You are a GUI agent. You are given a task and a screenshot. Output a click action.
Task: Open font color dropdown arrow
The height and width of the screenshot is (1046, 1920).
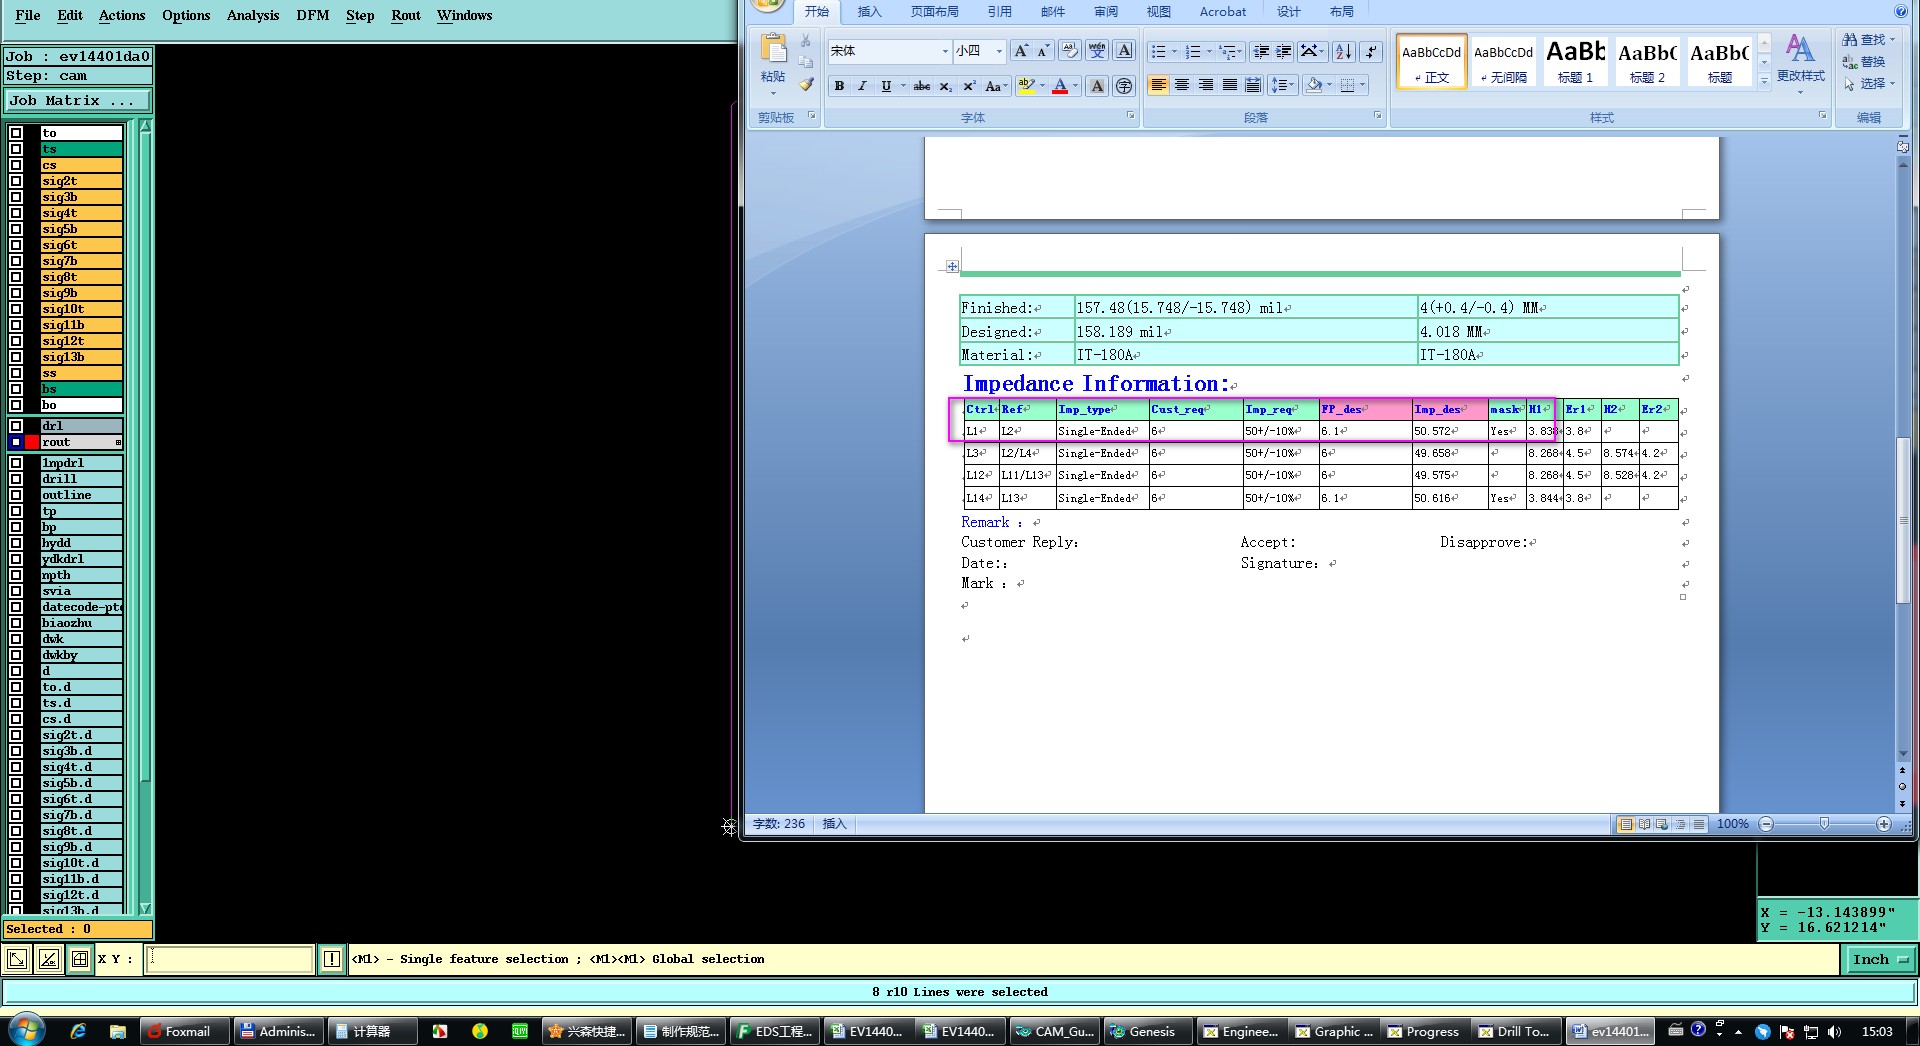1075,86
